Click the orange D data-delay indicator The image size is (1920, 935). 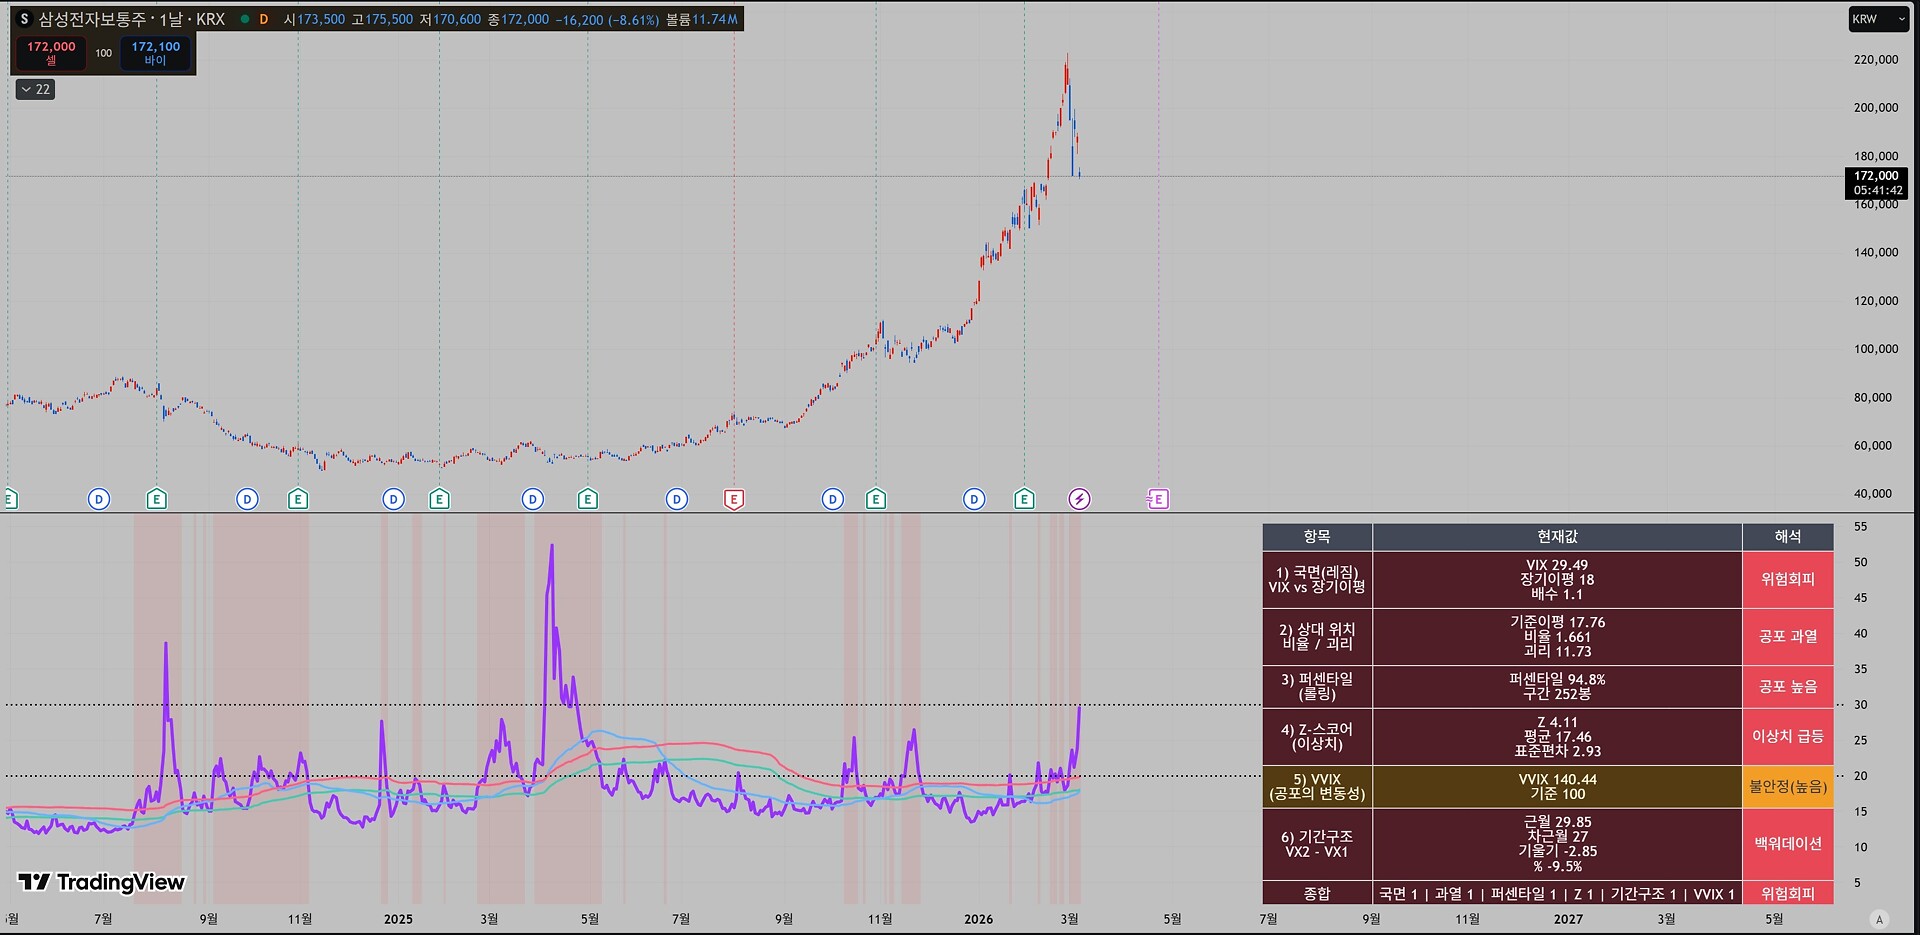coord(264,19)
